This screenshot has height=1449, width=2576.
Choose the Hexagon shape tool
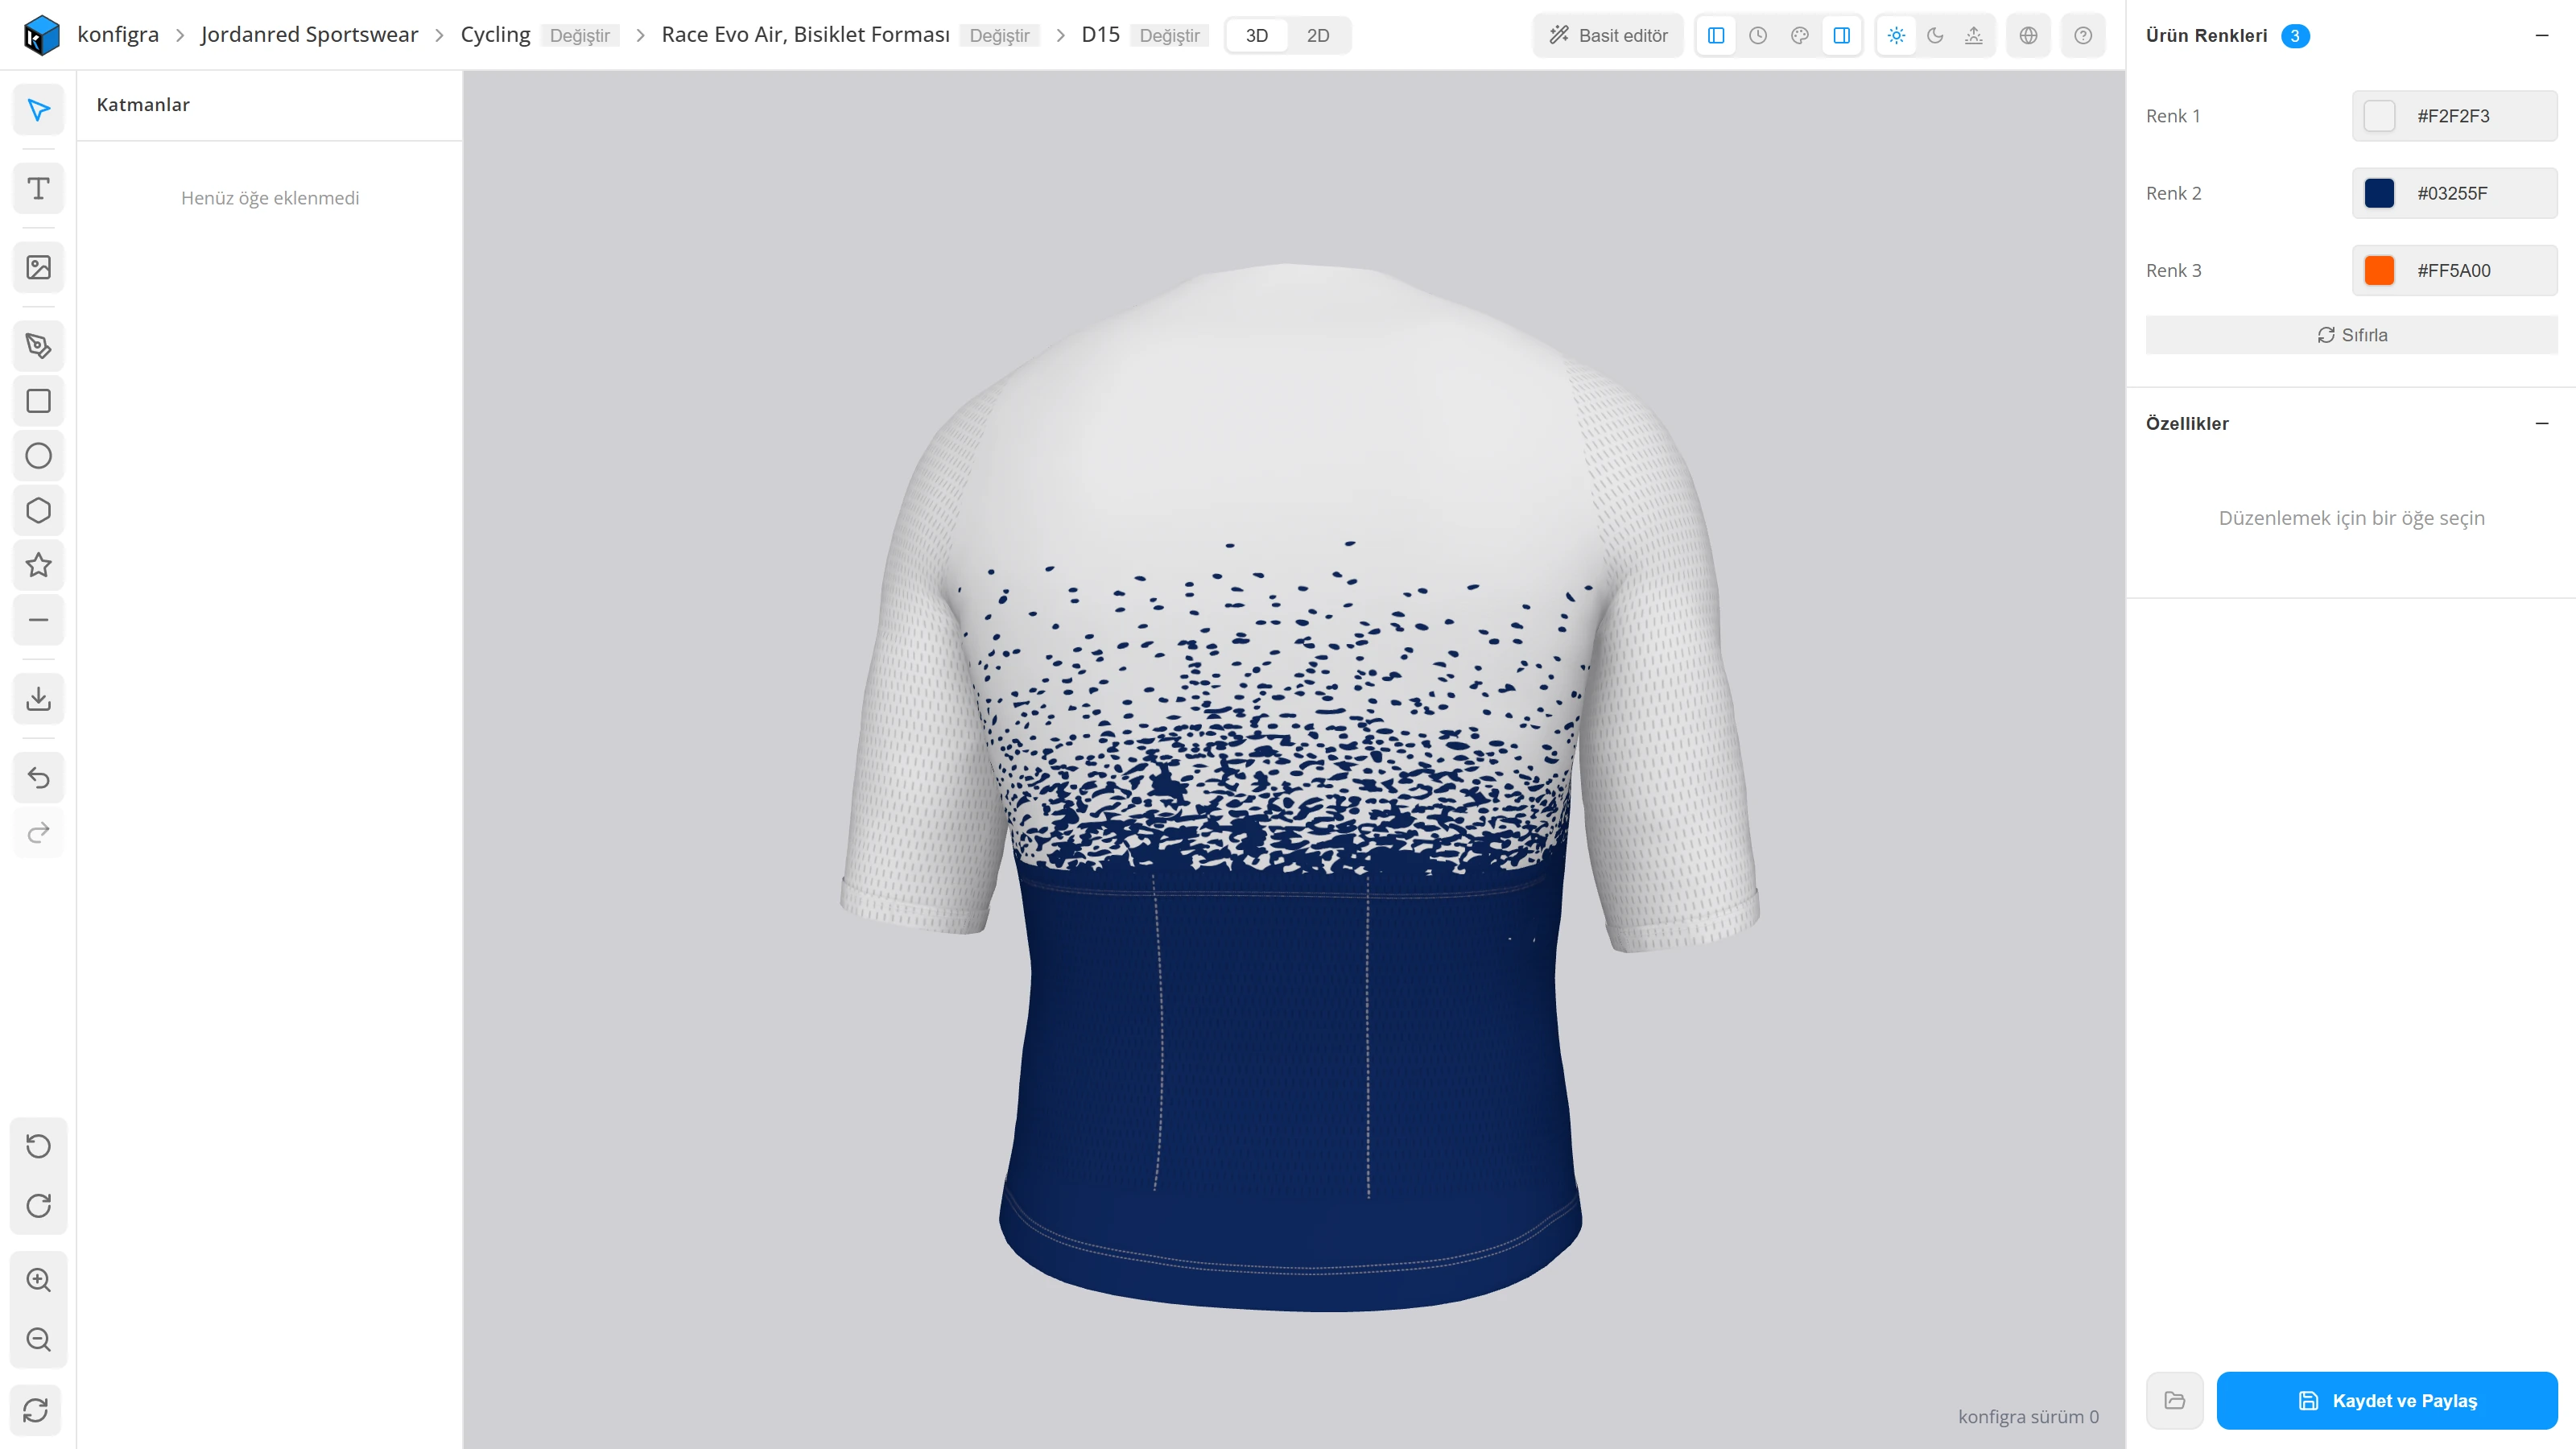tap(38, 510)
